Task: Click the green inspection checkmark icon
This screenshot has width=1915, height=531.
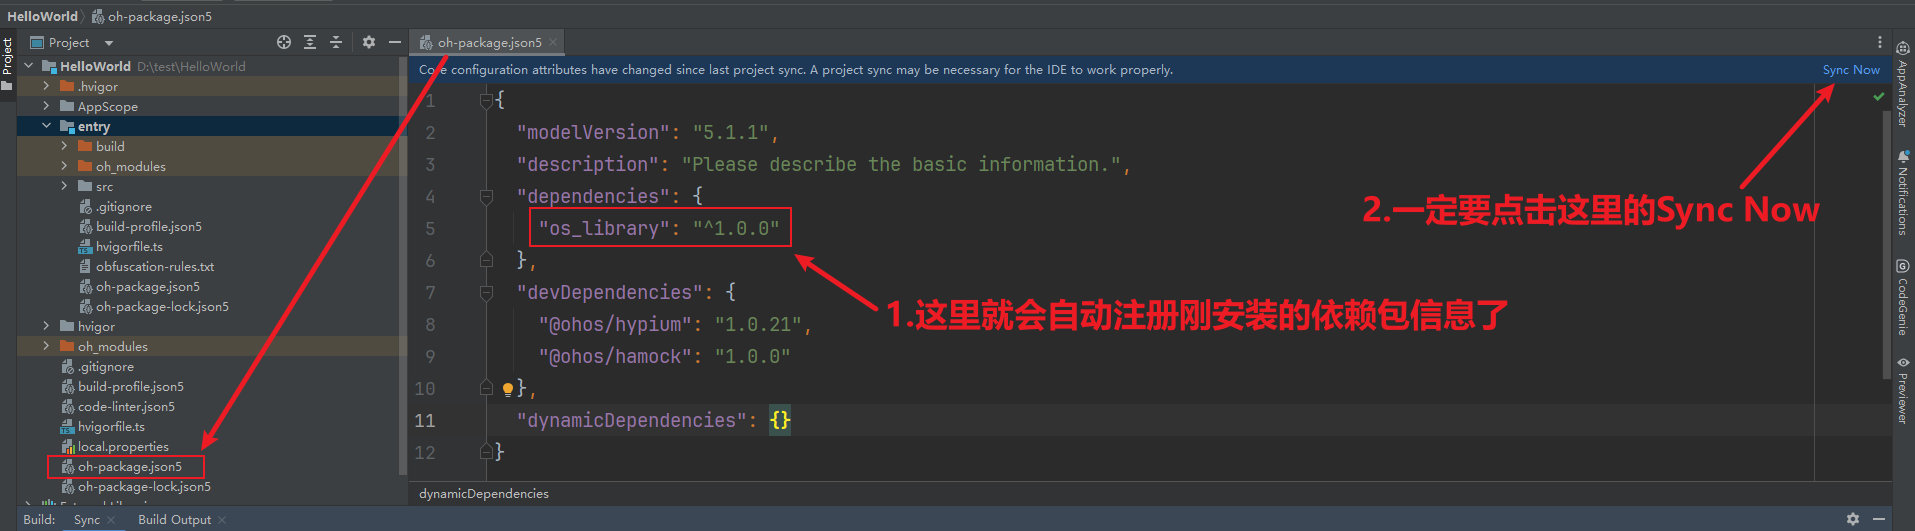Action: point(1879,97)
